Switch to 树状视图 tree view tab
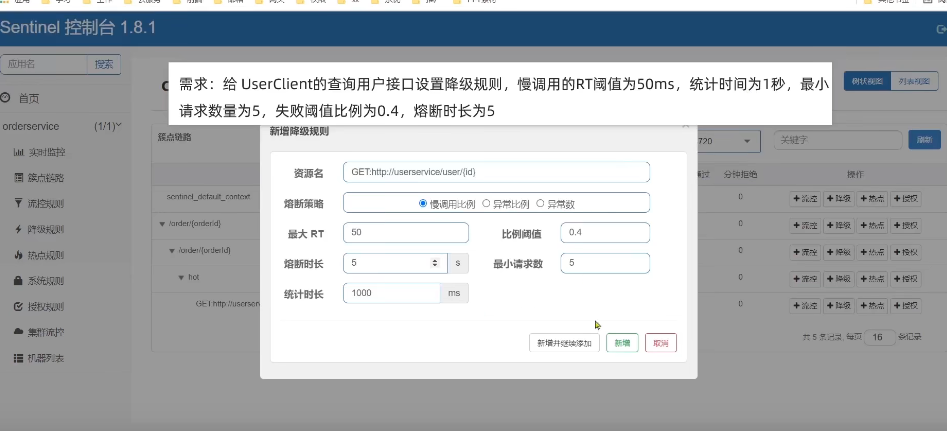 click(867, 81)
